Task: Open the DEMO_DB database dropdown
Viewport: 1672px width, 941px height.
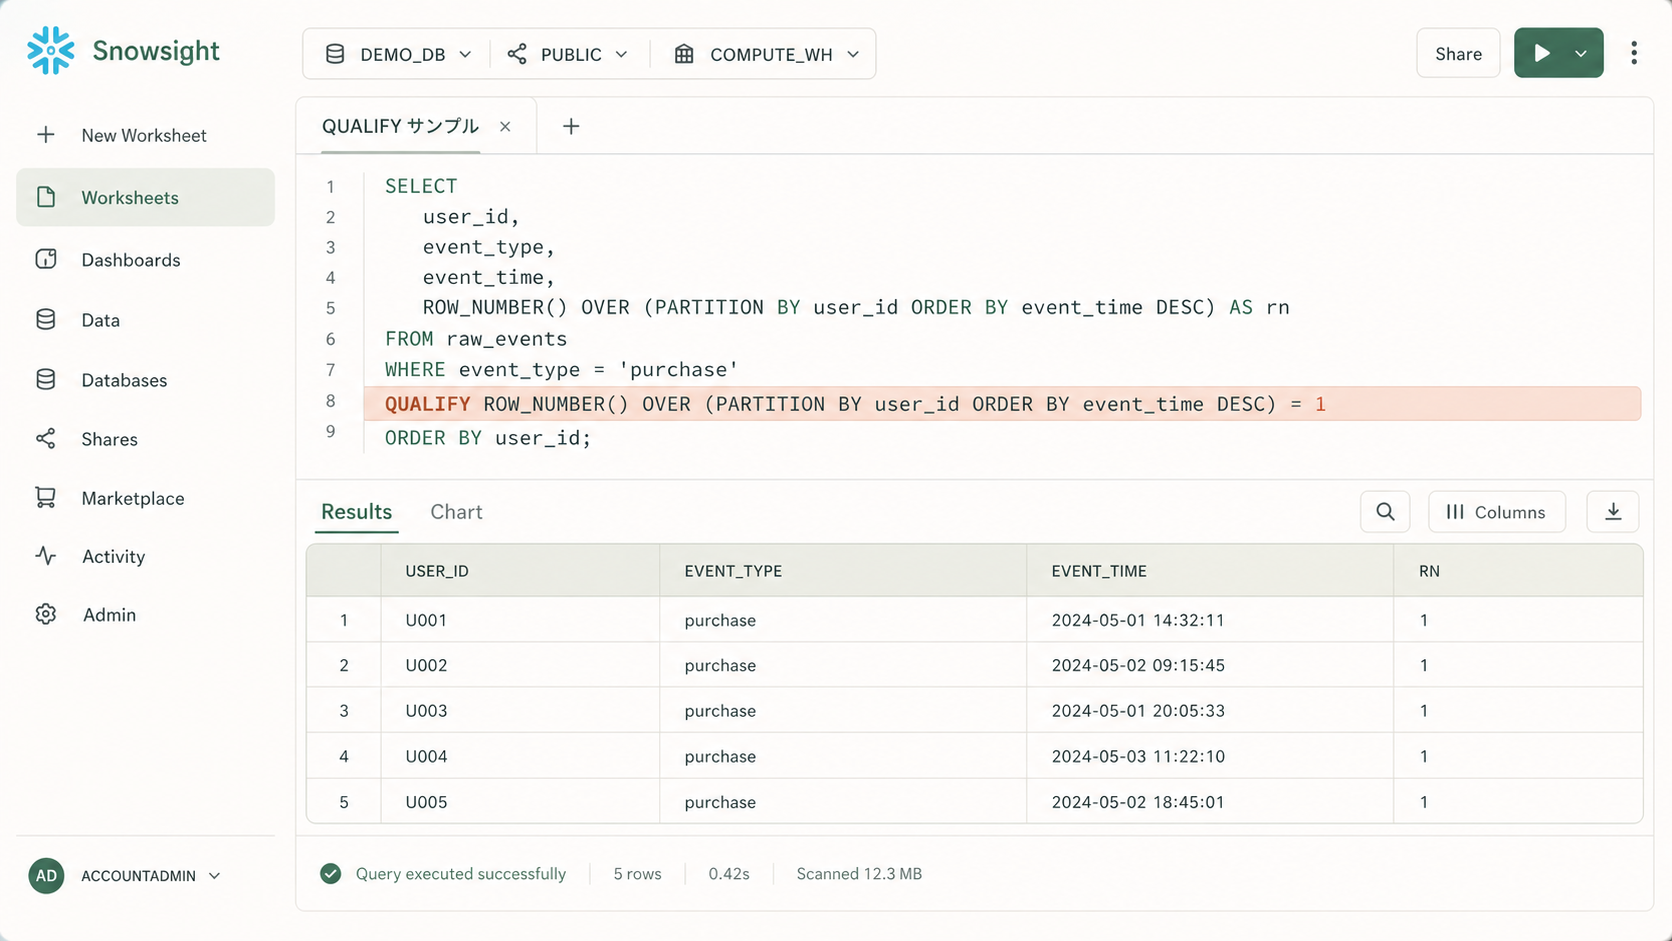Action: 398,54
